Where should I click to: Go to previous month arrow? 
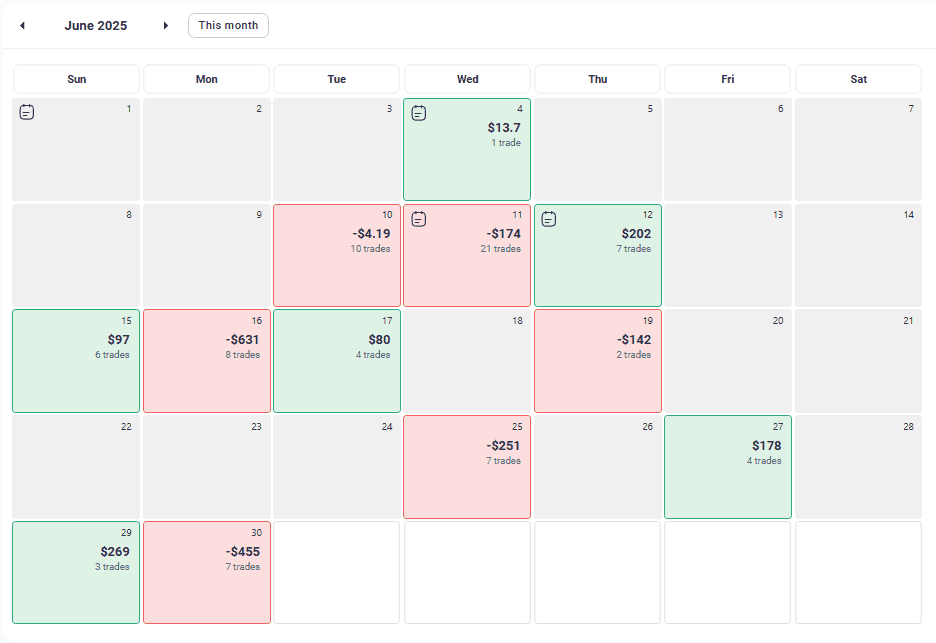tap(23, 26)
